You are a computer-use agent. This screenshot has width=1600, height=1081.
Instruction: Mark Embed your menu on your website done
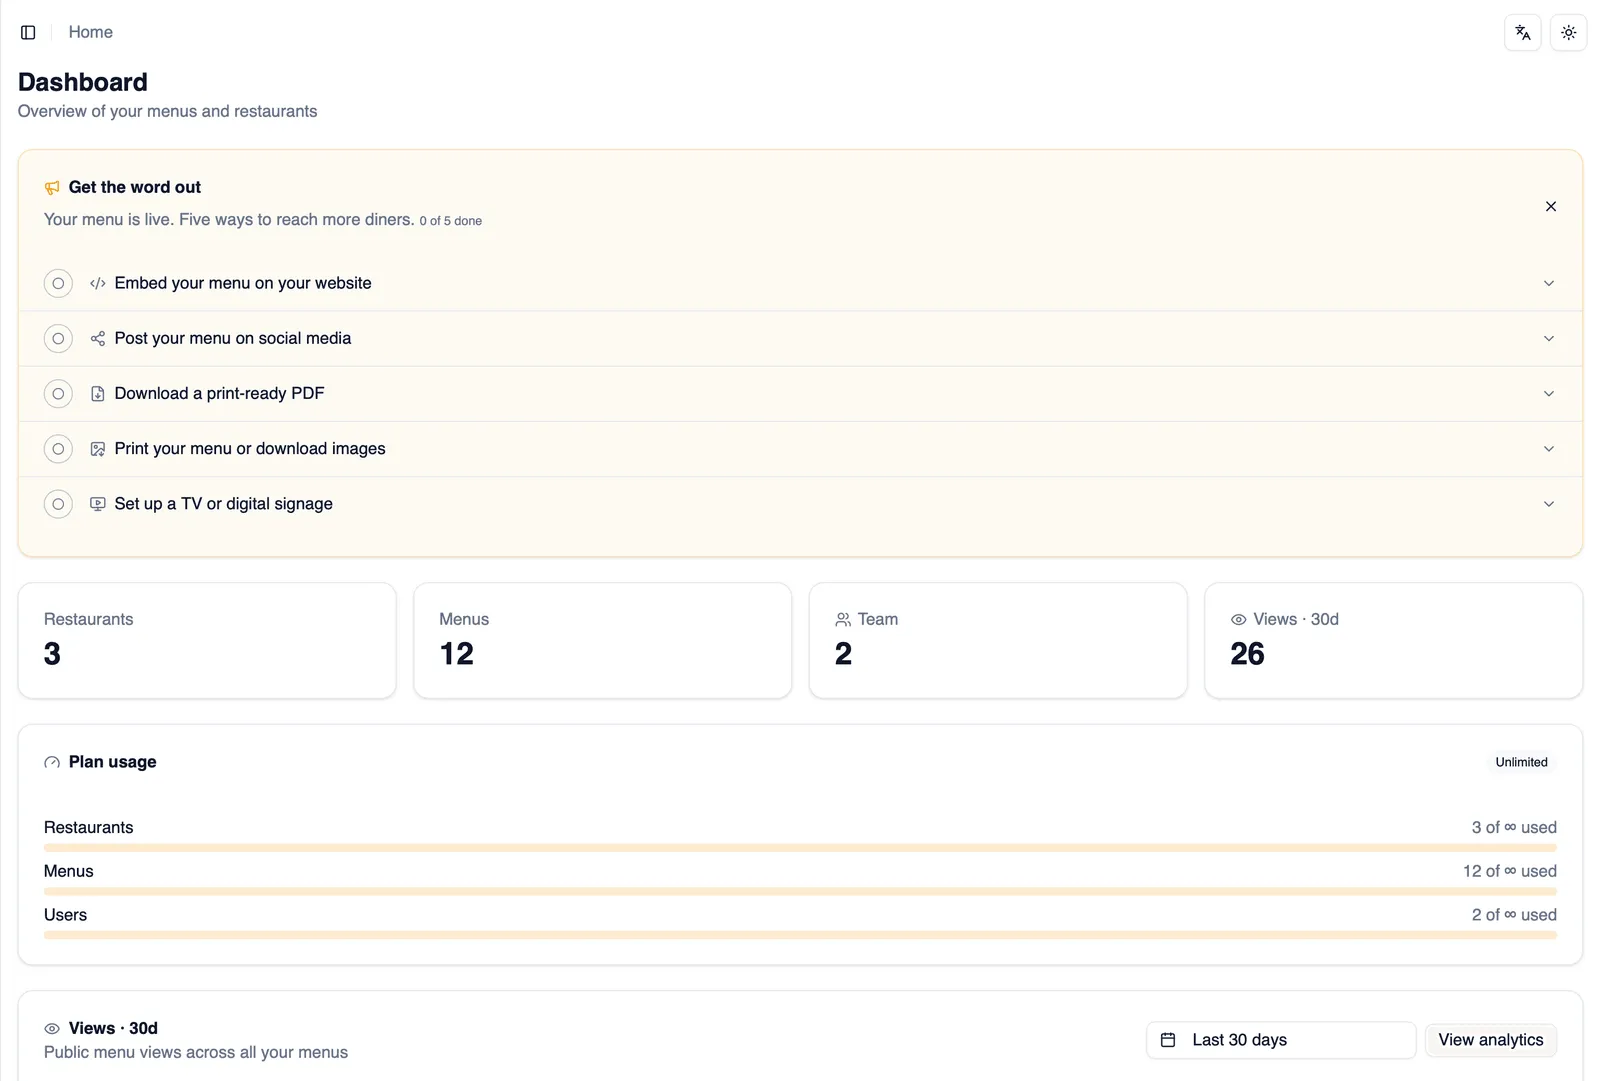(x=58, y=283)
